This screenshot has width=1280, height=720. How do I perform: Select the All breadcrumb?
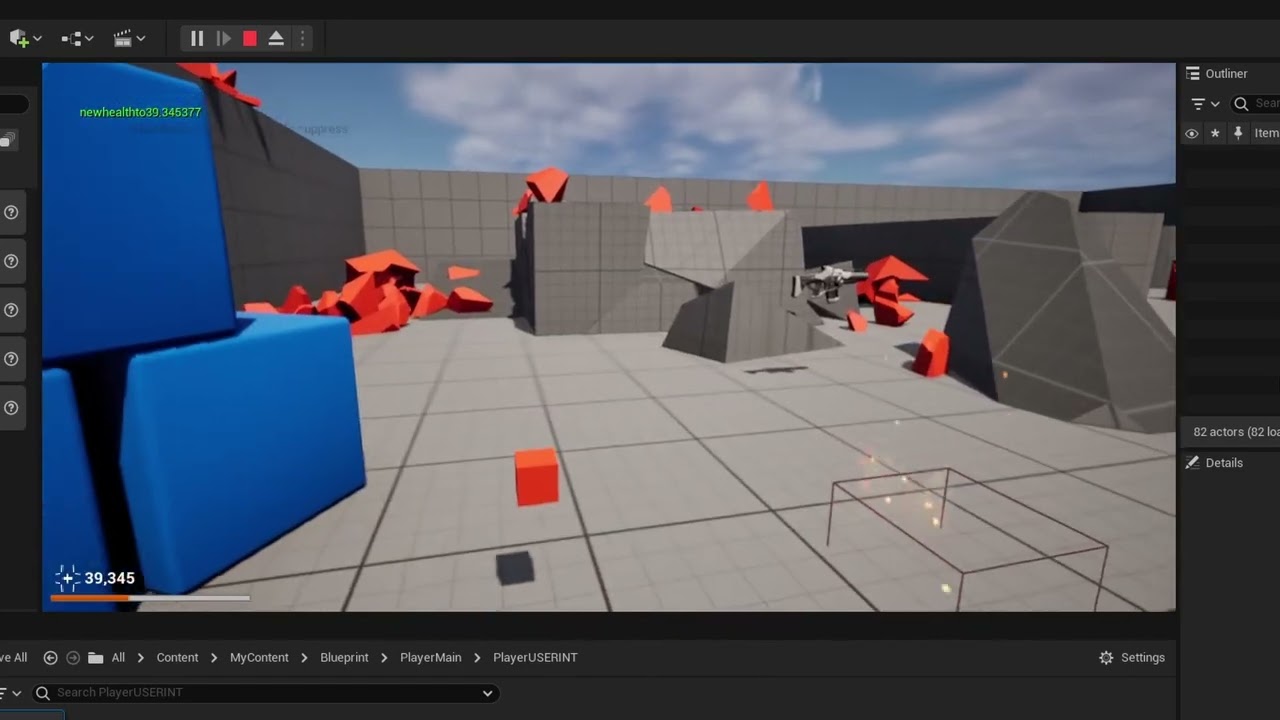point(118,657)
